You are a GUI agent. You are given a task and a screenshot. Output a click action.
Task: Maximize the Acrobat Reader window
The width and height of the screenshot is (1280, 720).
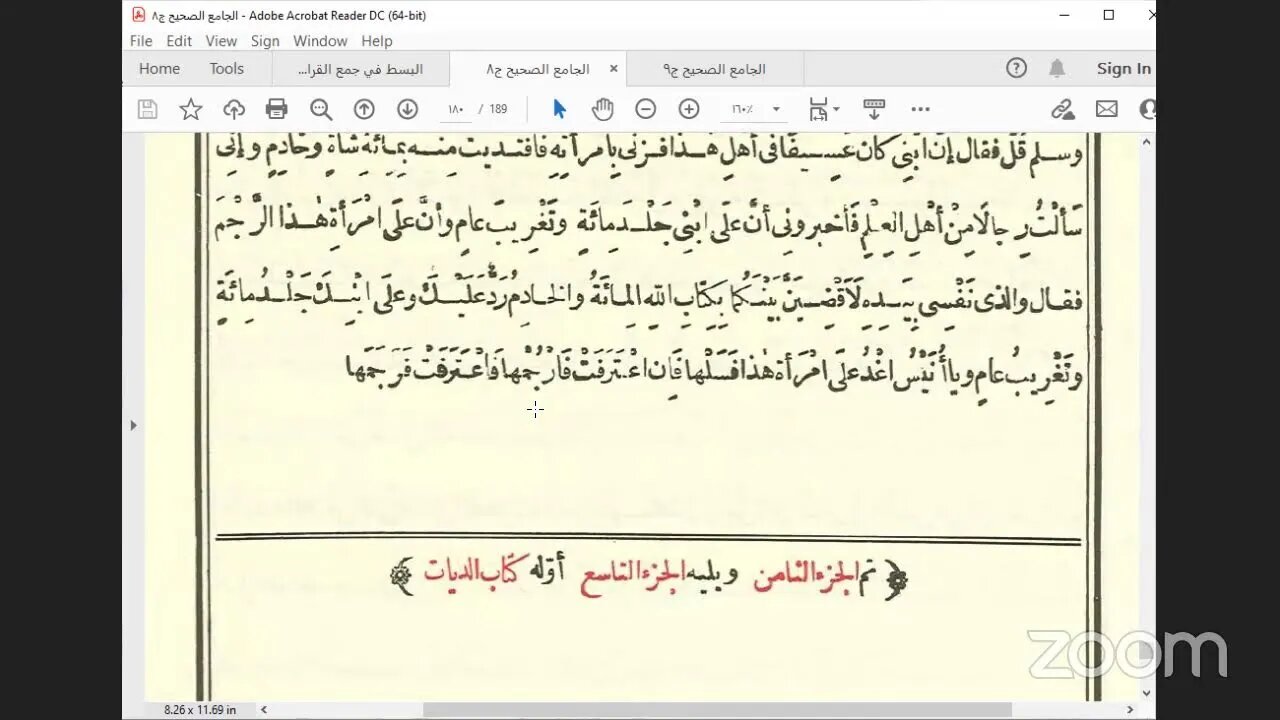[x=1109, y=14]
